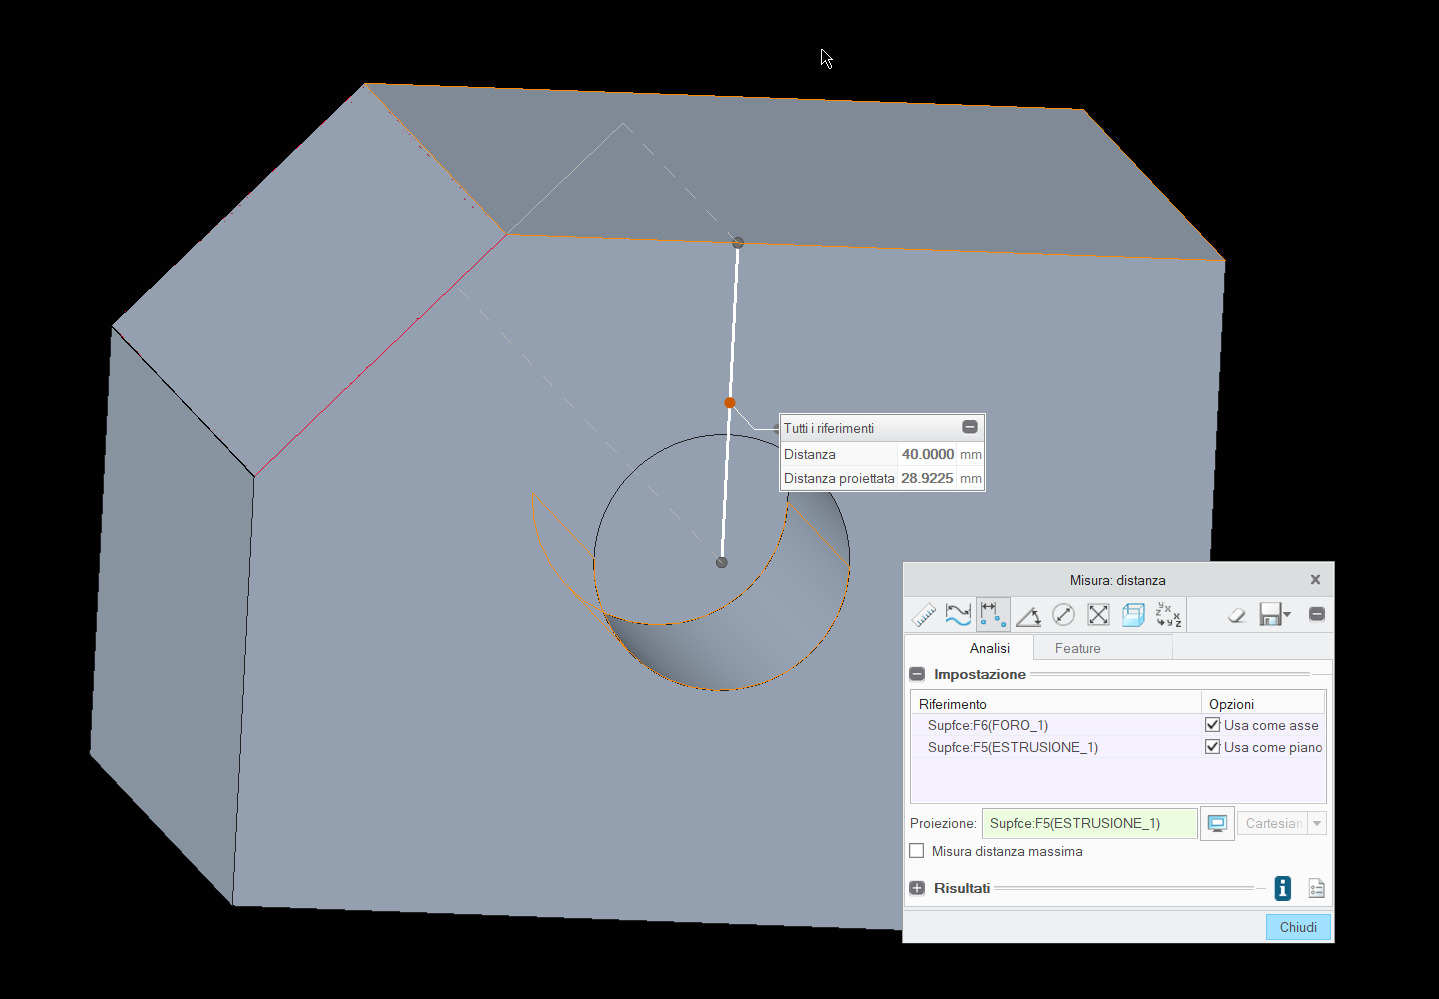Screen dimensions: 1439x999
Task: Open the save icon dropdown arrow
Action: click(x=1287, y=615)
